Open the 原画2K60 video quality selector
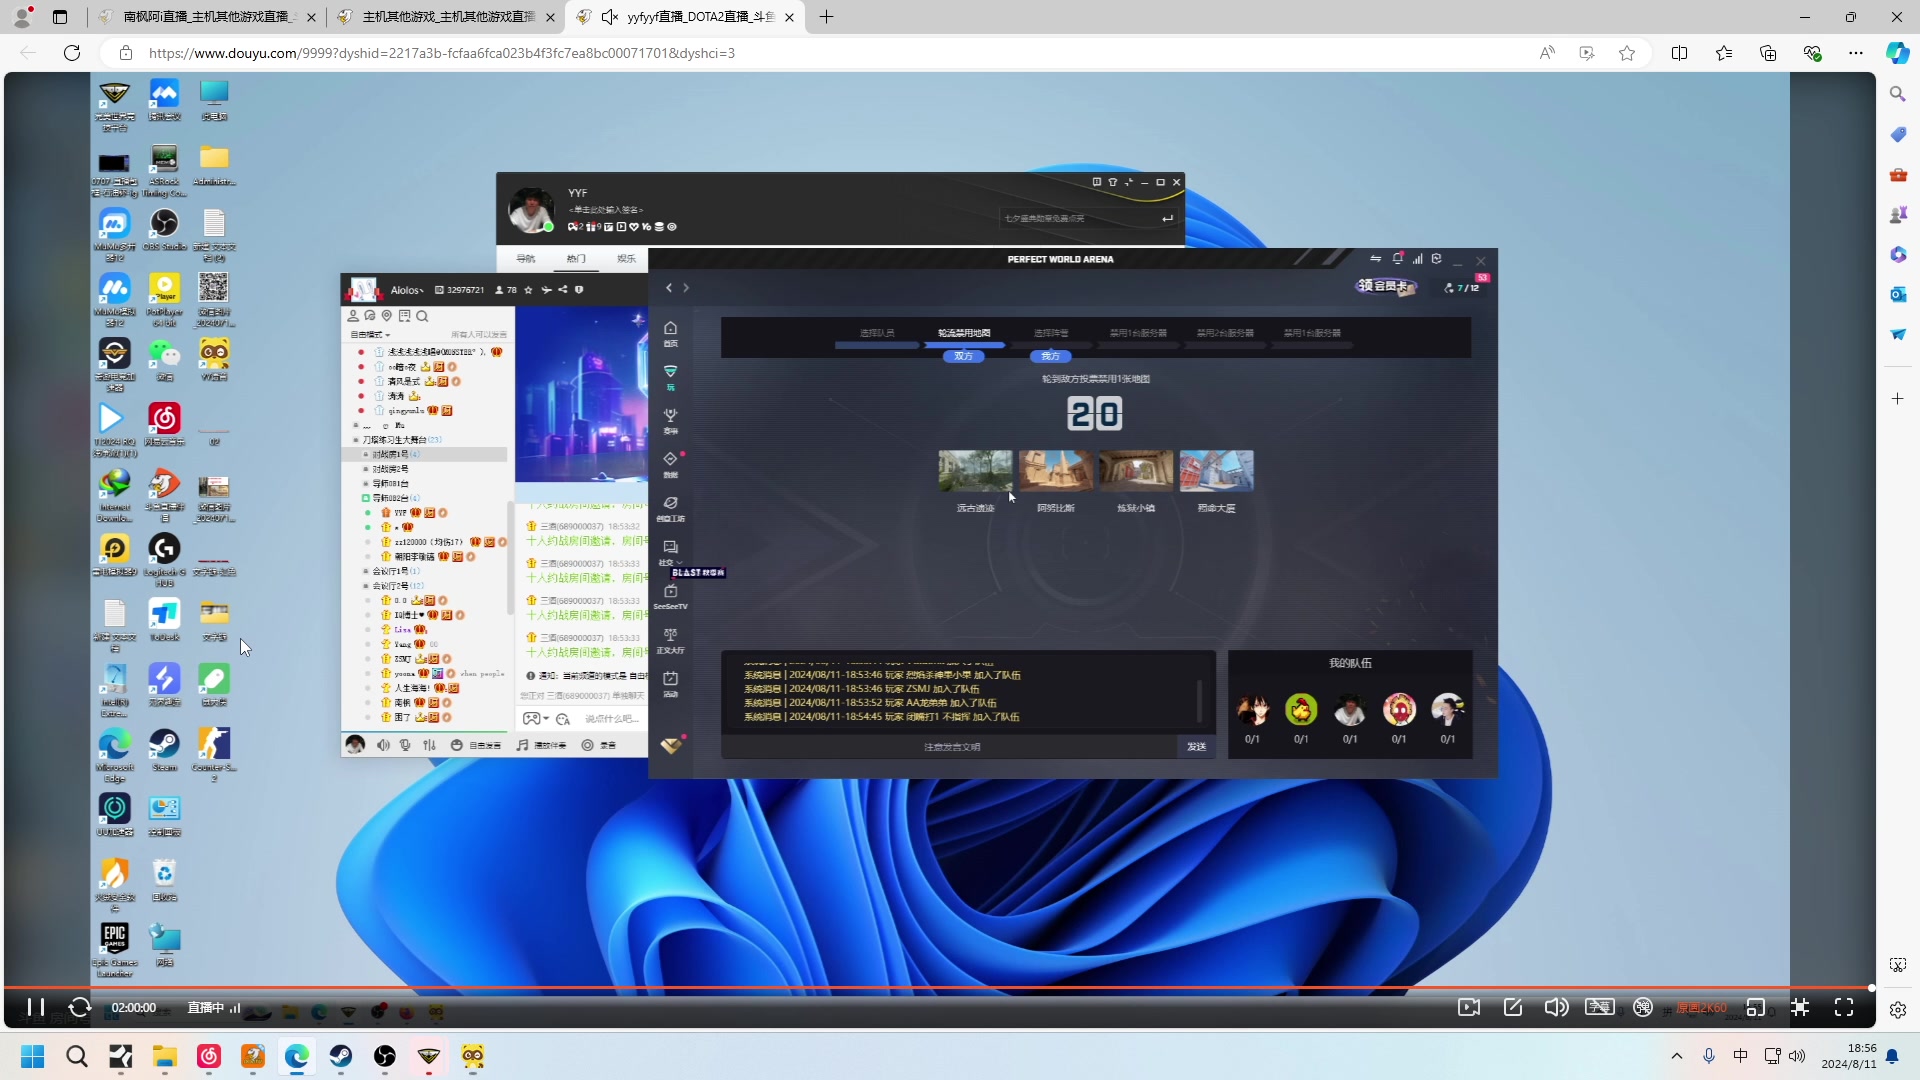 (x=1701, y=1007)
